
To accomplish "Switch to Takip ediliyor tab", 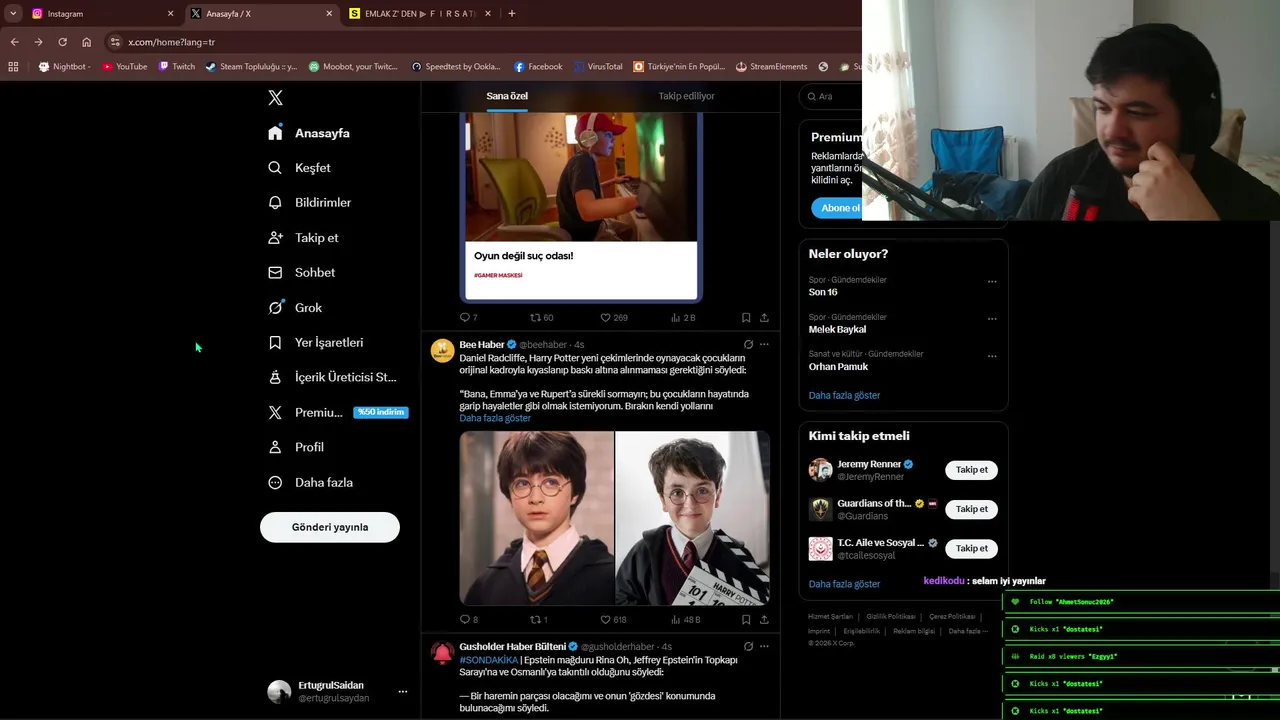I will pyautogui.click(x=686, y=96).
